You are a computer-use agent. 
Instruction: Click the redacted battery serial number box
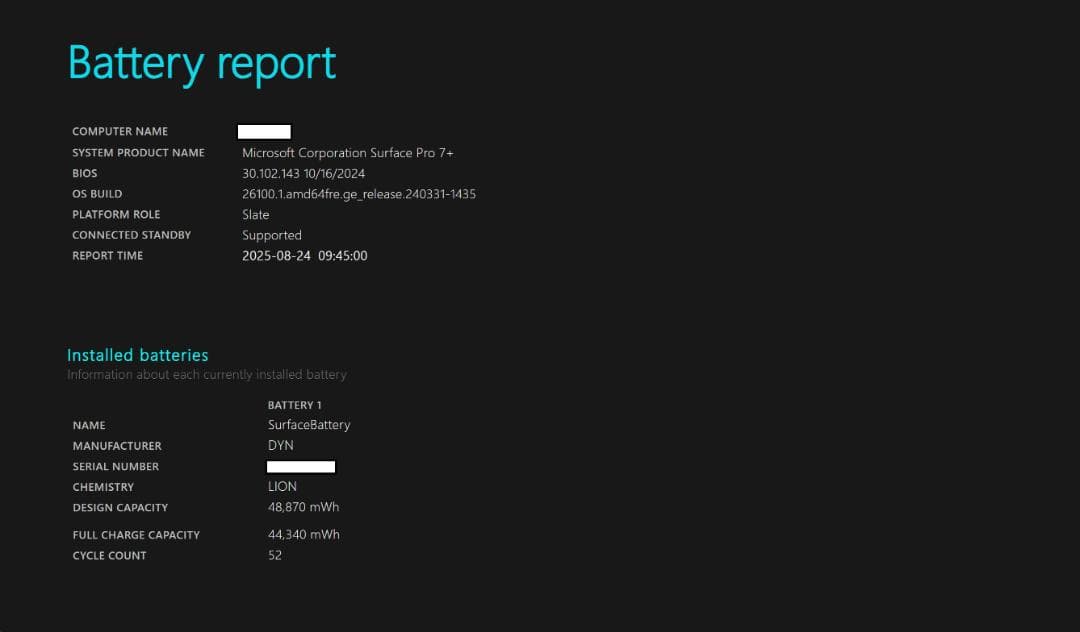pos(301,467)
